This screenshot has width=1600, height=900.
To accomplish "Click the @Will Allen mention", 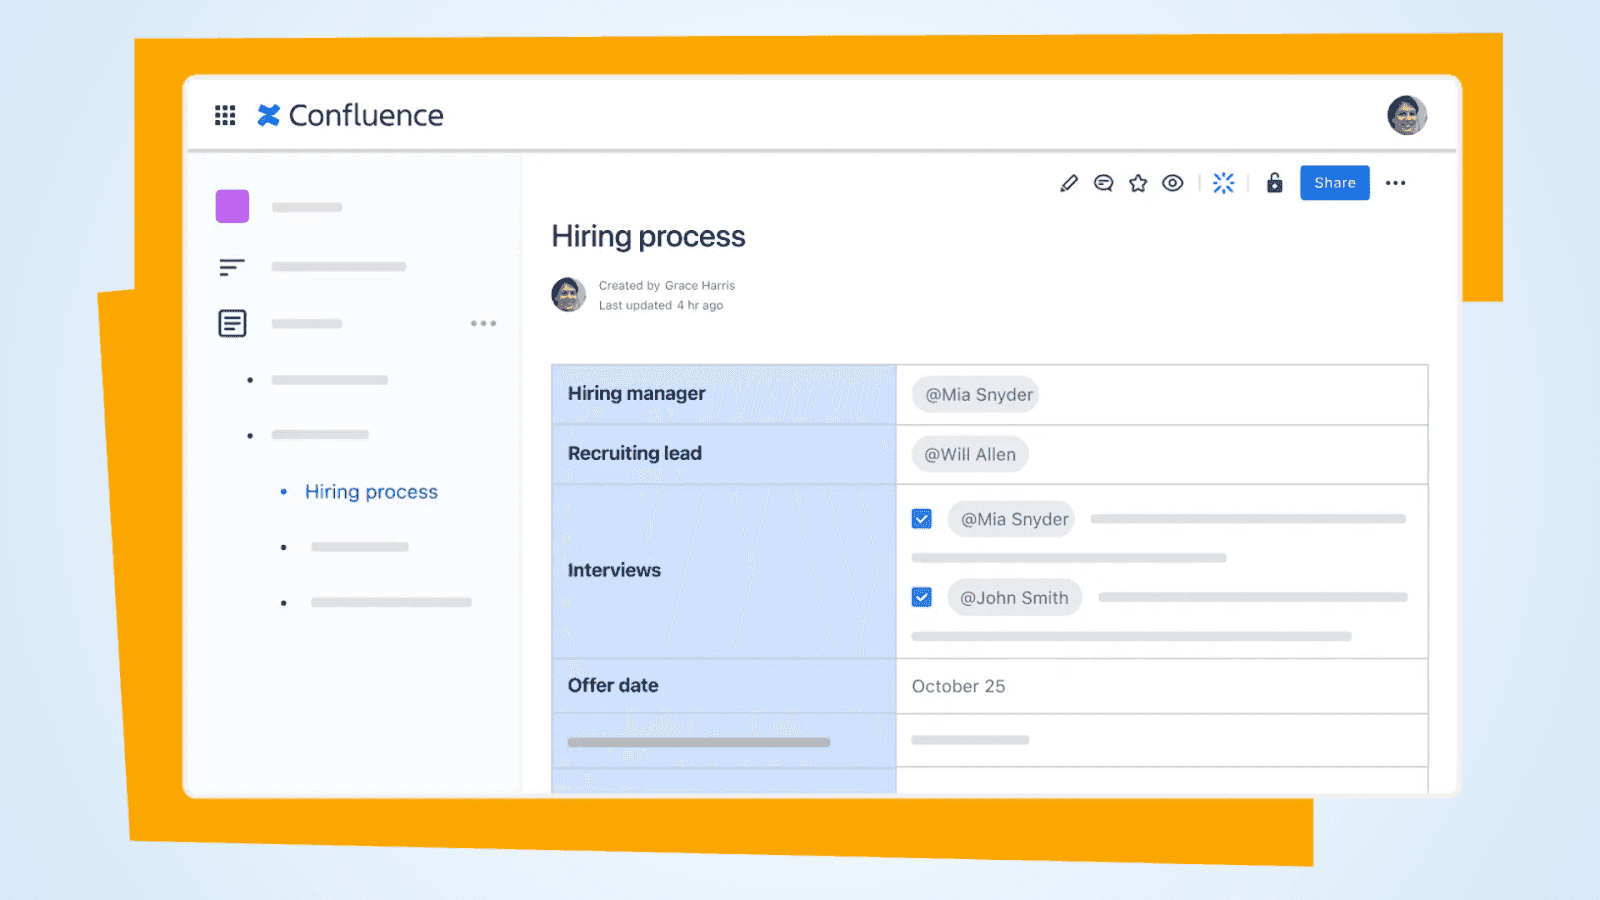I will [969, 453].
